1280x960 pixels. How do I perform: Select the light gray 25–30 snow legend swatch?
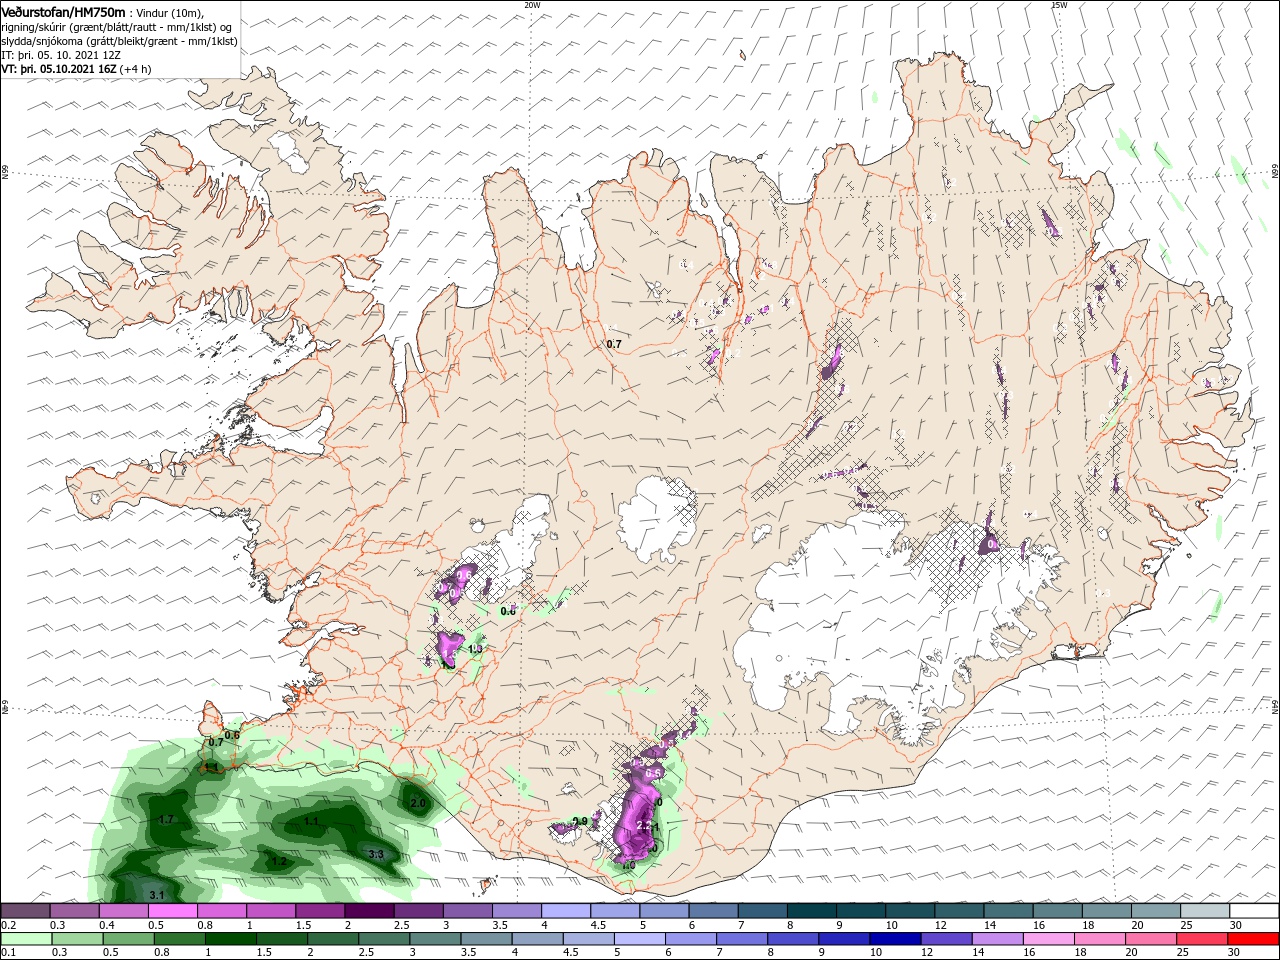click(x=1205, y=911)
